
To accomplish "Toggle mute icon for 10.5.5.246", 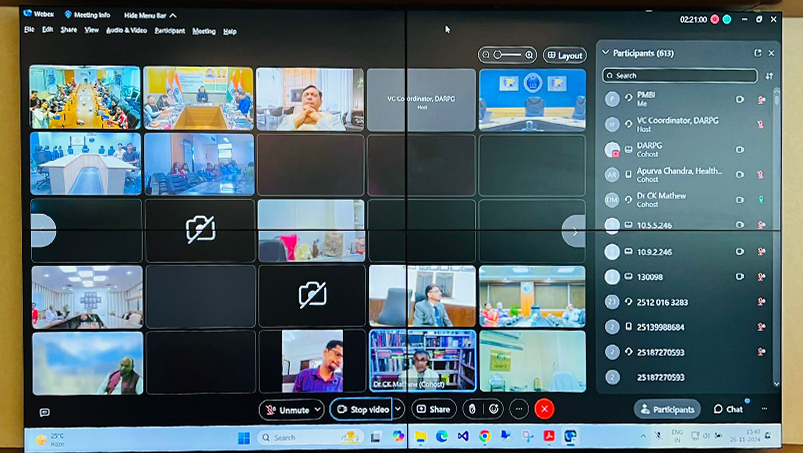I will pyautogui.click(x=762, y=225).
